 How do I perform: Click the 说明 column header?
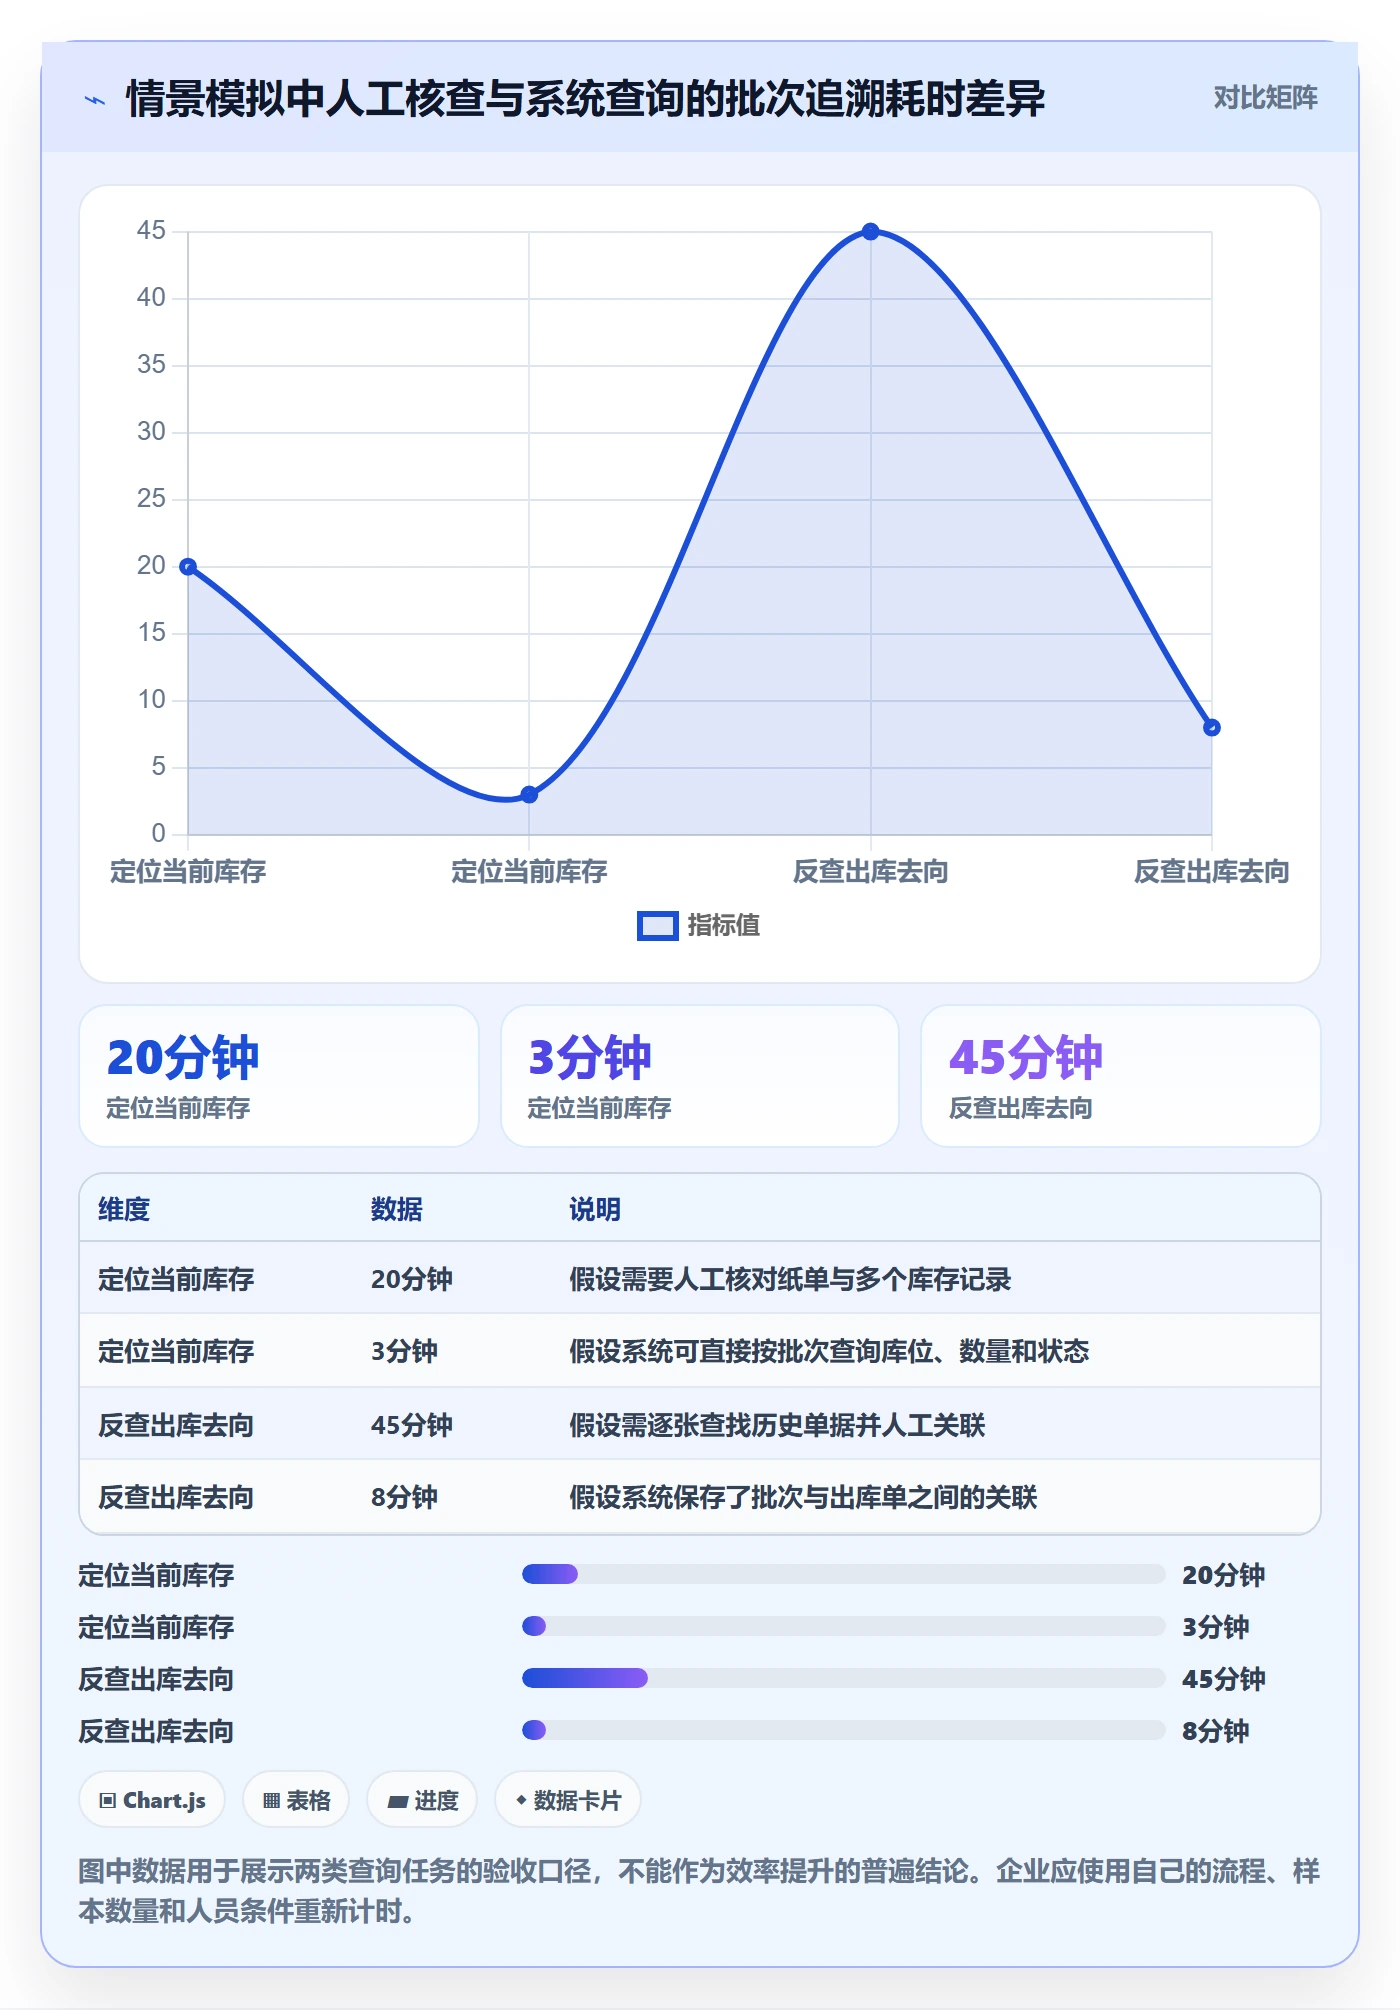(x=595, y=1209)
